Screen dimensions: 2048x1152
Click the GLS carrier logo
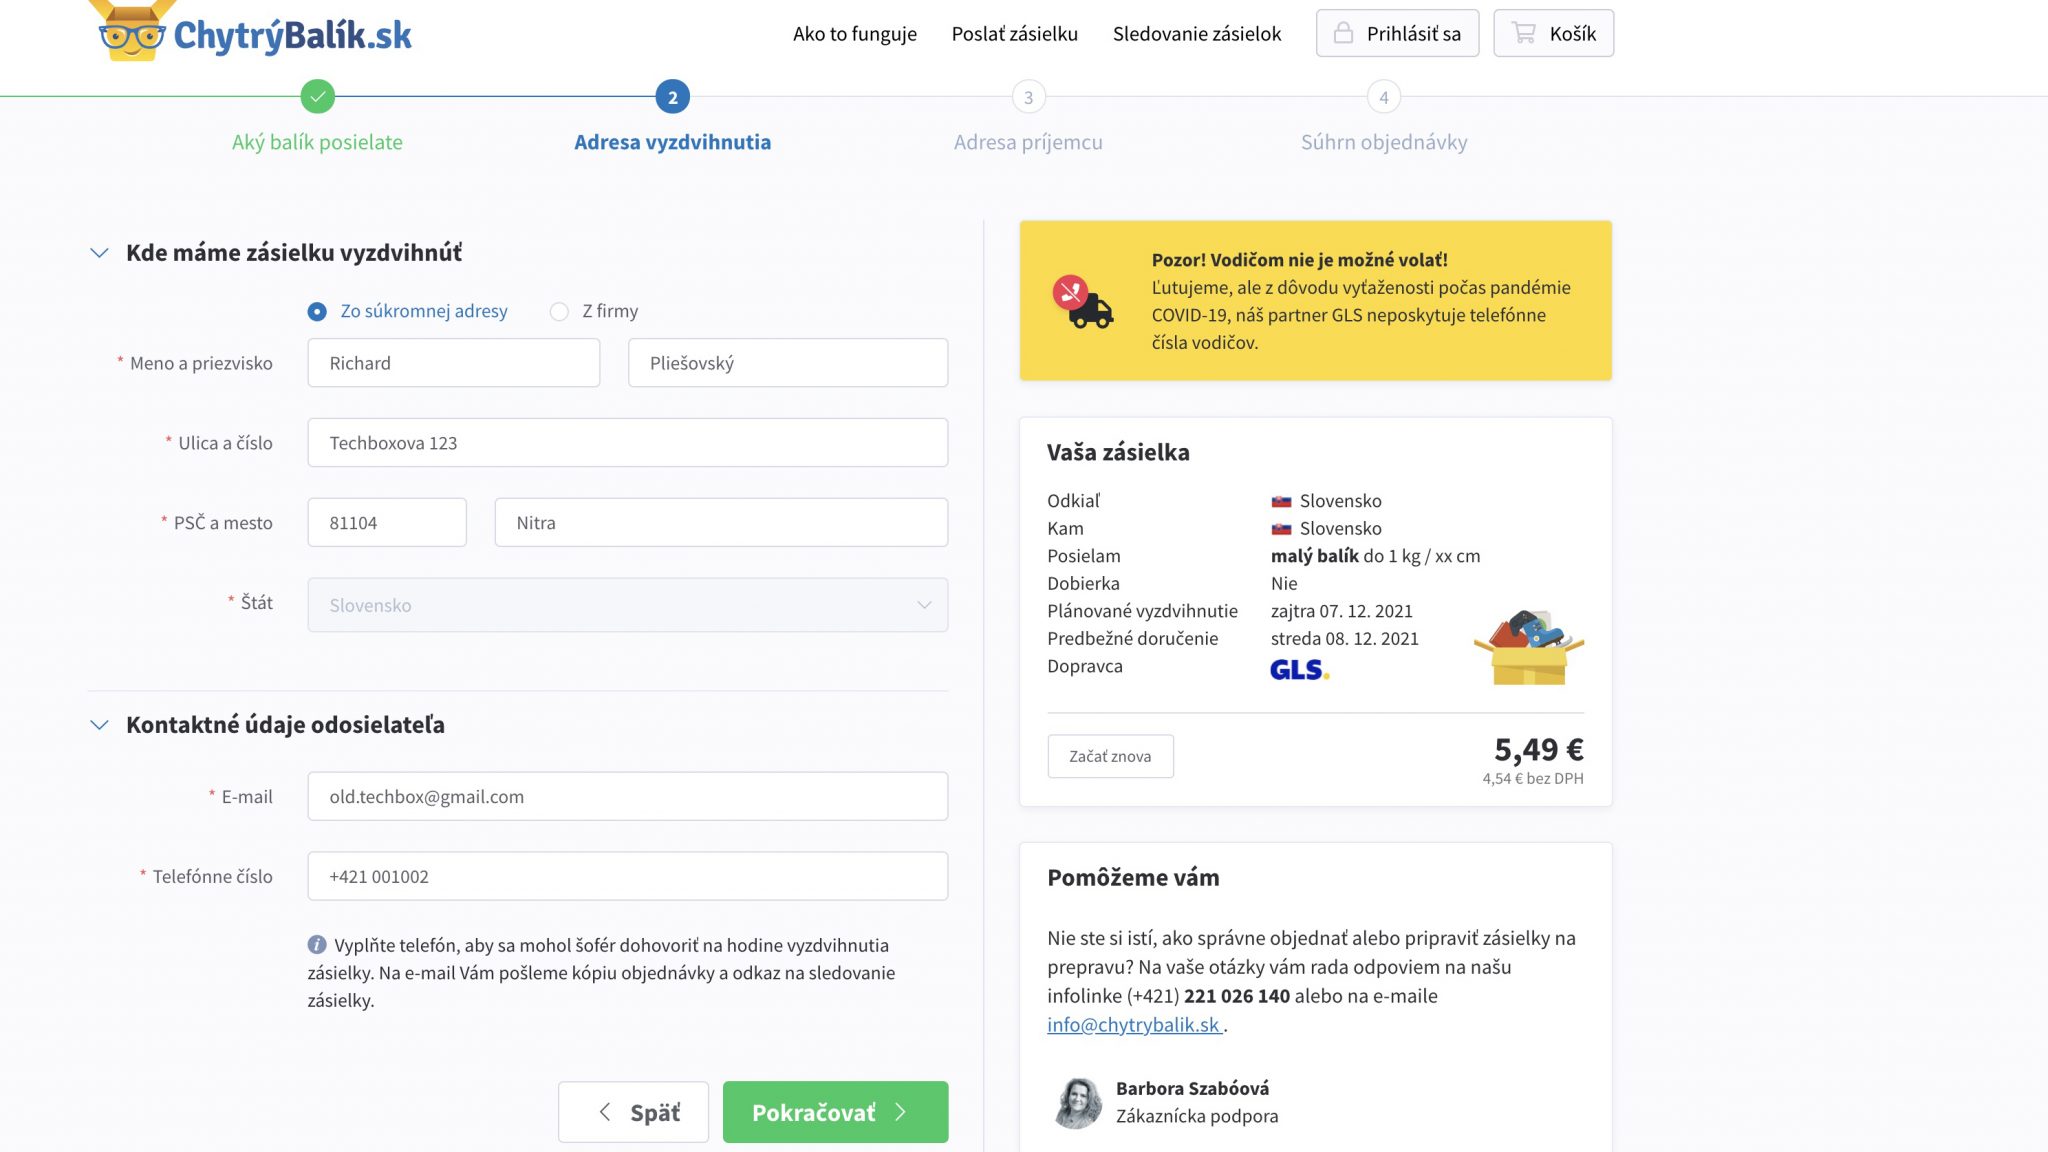coord(1299,669)
